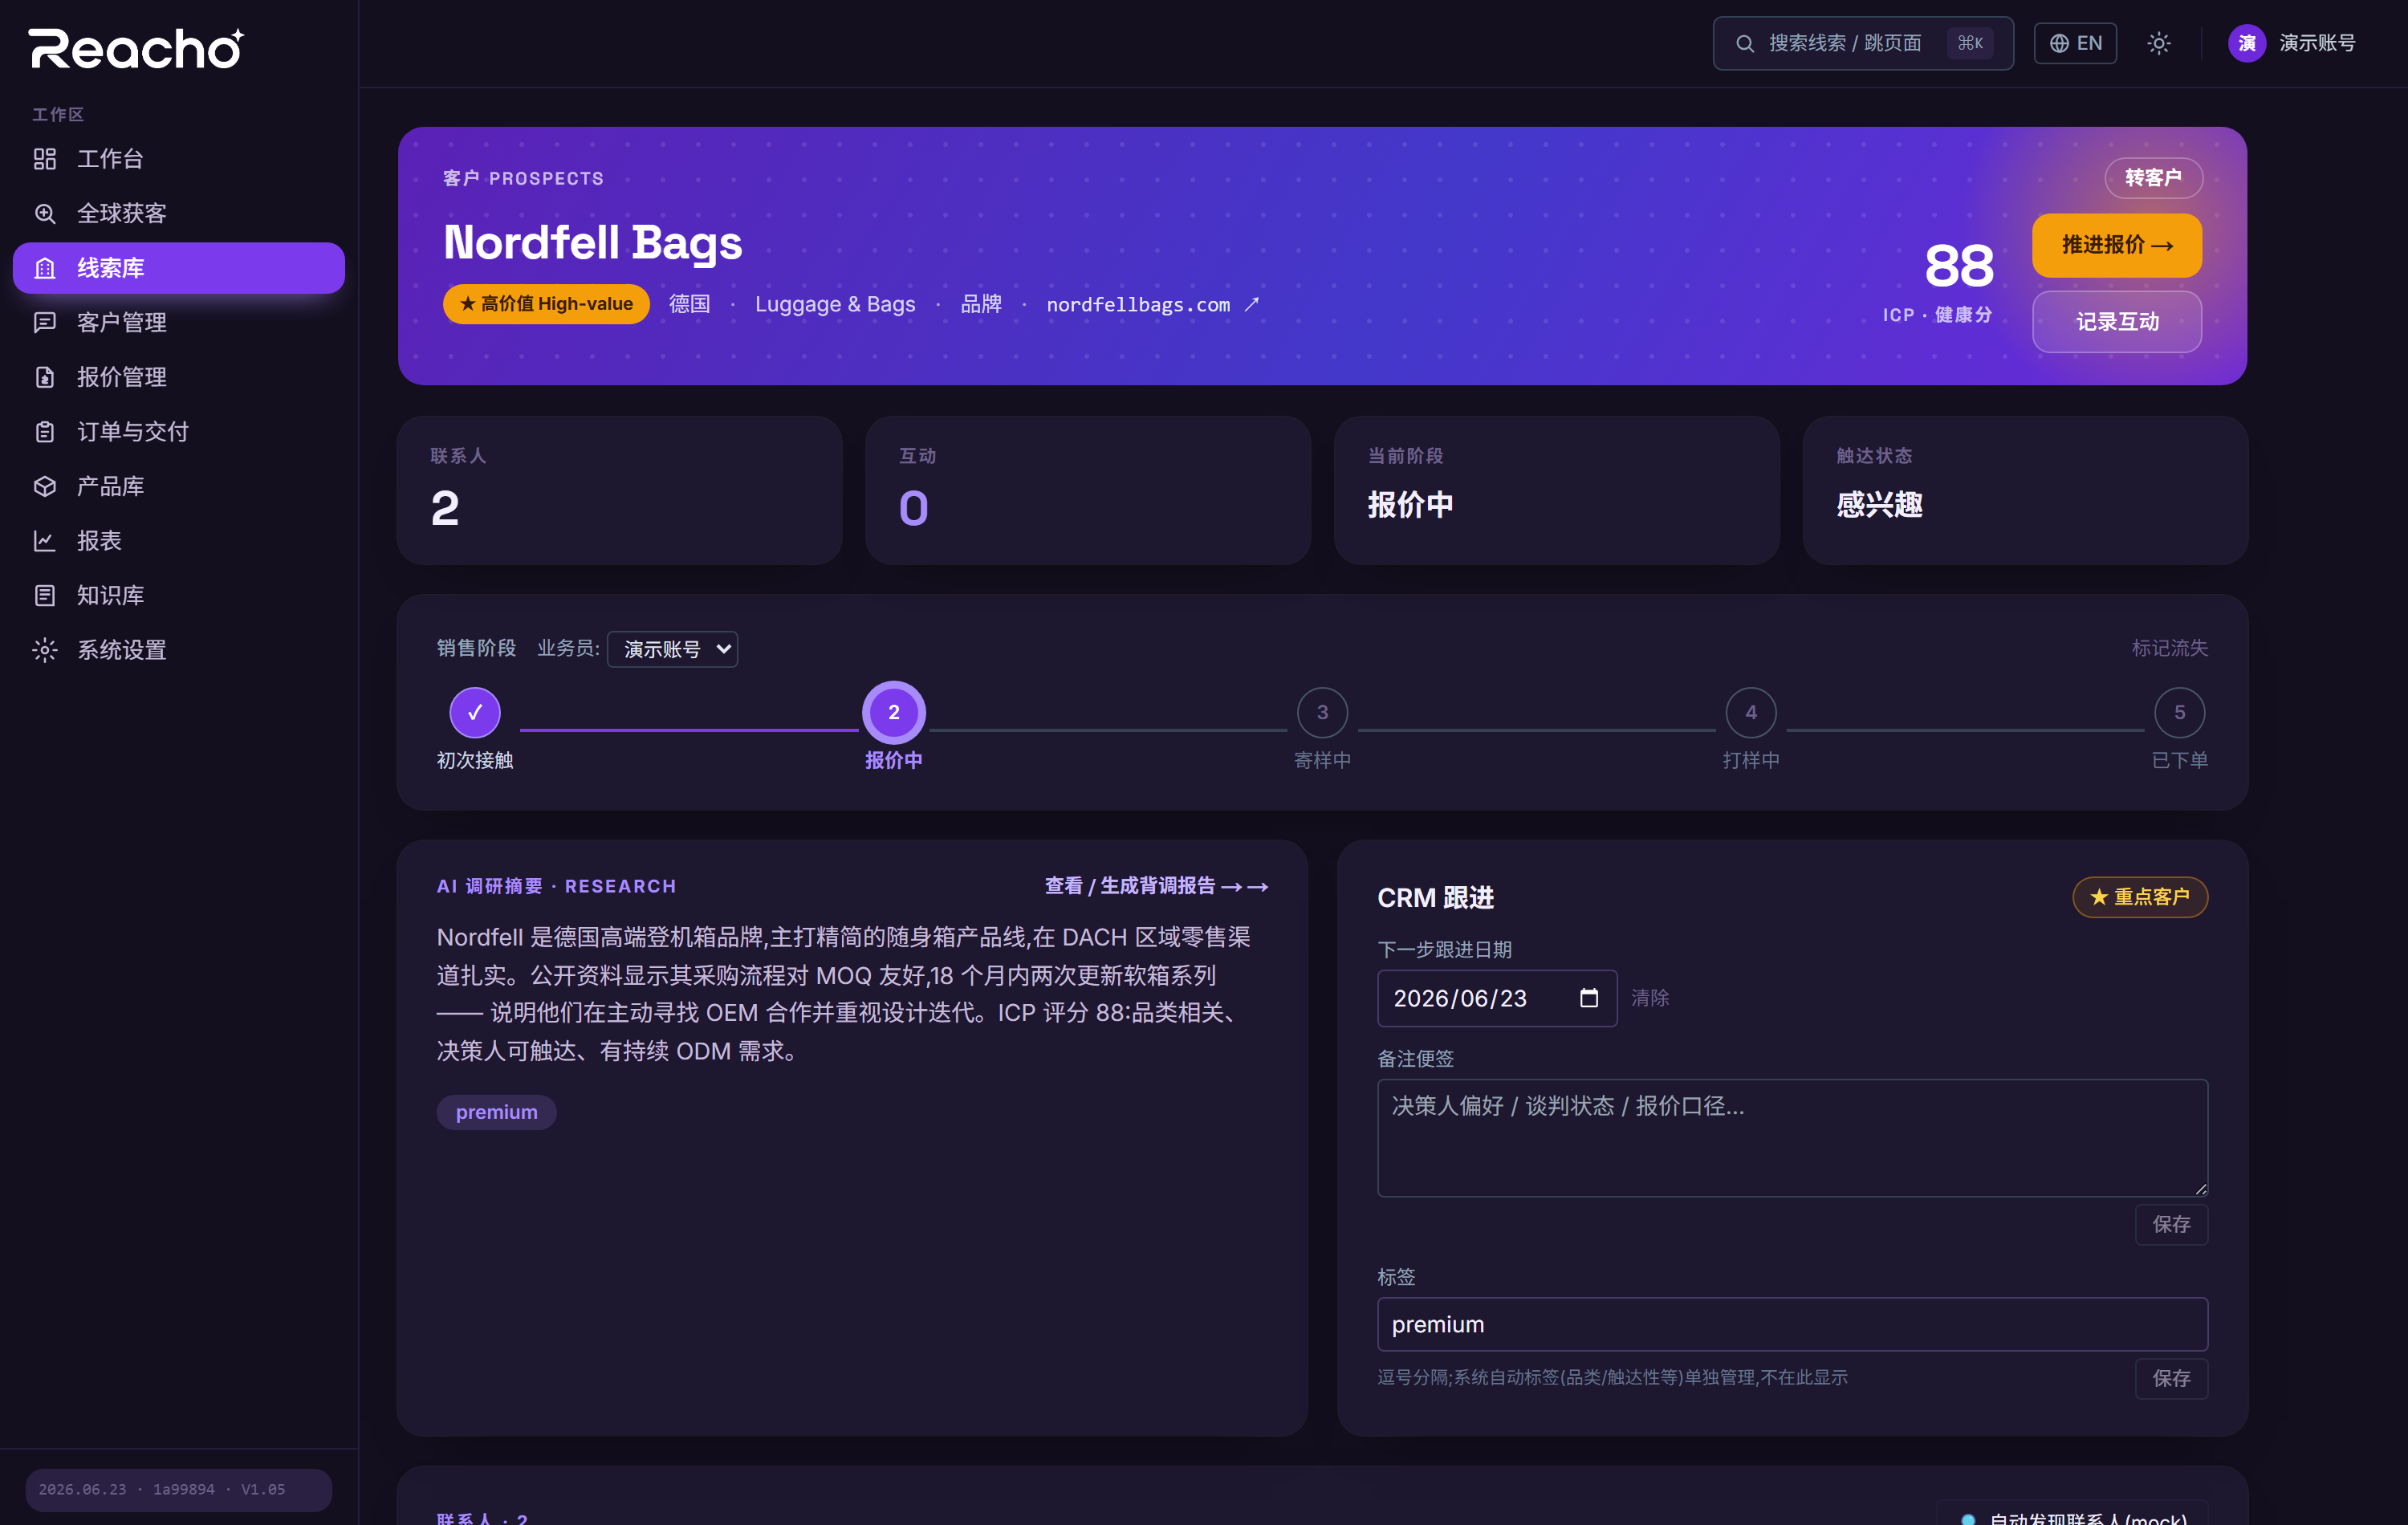
Task: Save the 备注便签 note
Action: (2171, 1224)
